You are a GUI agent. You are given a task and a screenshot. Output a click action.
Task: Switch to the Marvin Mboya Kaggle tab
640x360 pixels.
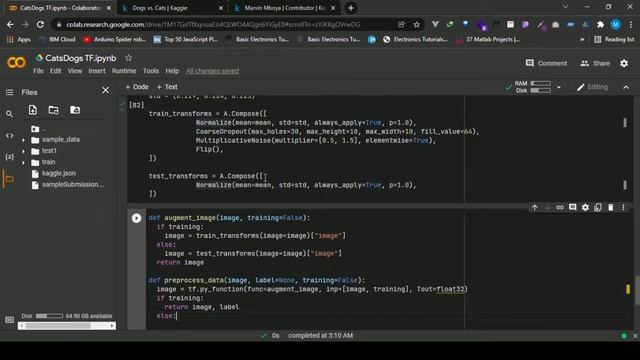(284, 8)
